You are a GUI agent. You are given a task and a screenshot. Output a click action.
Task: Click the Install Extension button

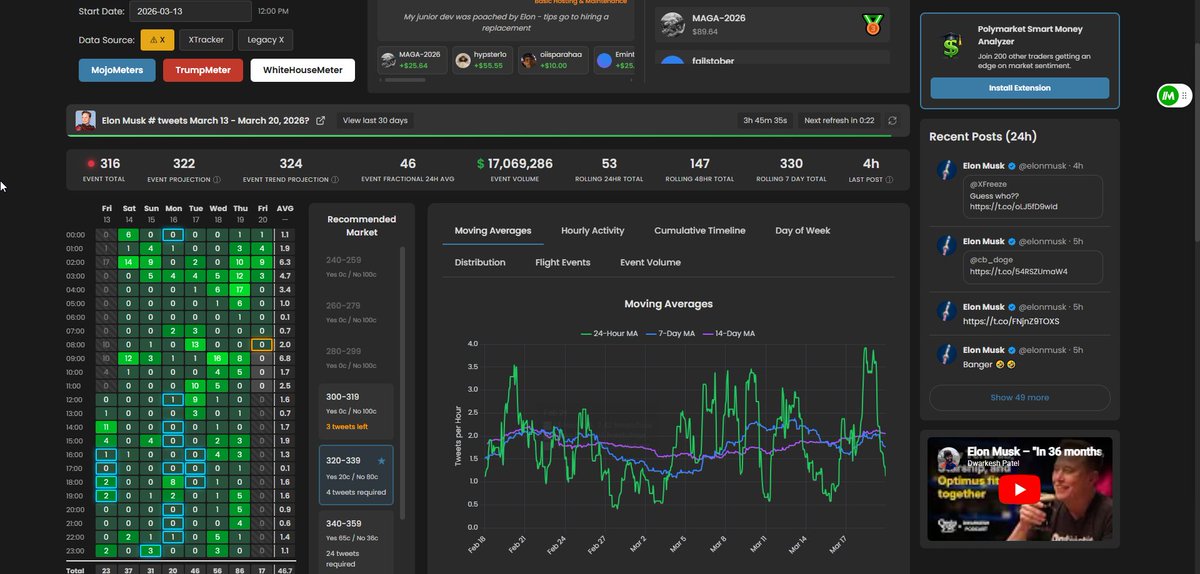(x=1020, y=88)
